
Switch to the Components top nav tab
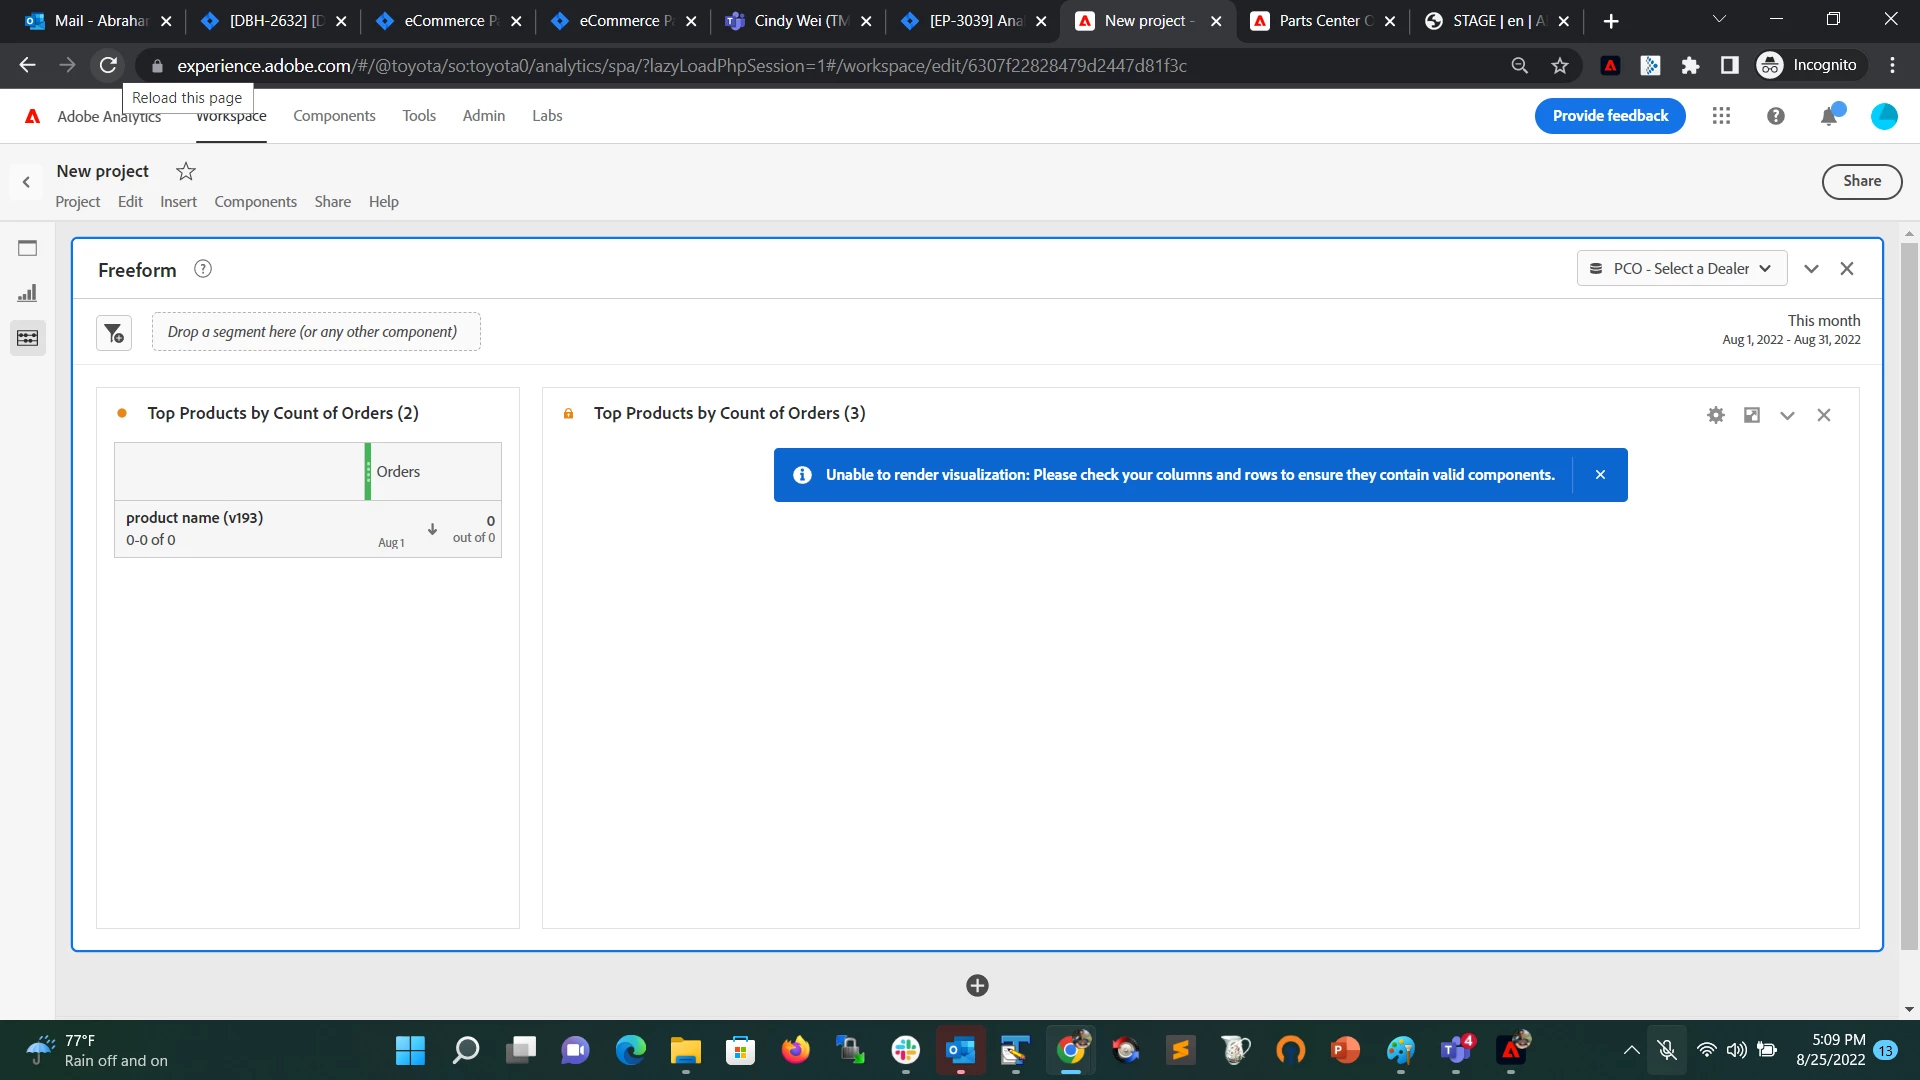(x=334, y=116)
